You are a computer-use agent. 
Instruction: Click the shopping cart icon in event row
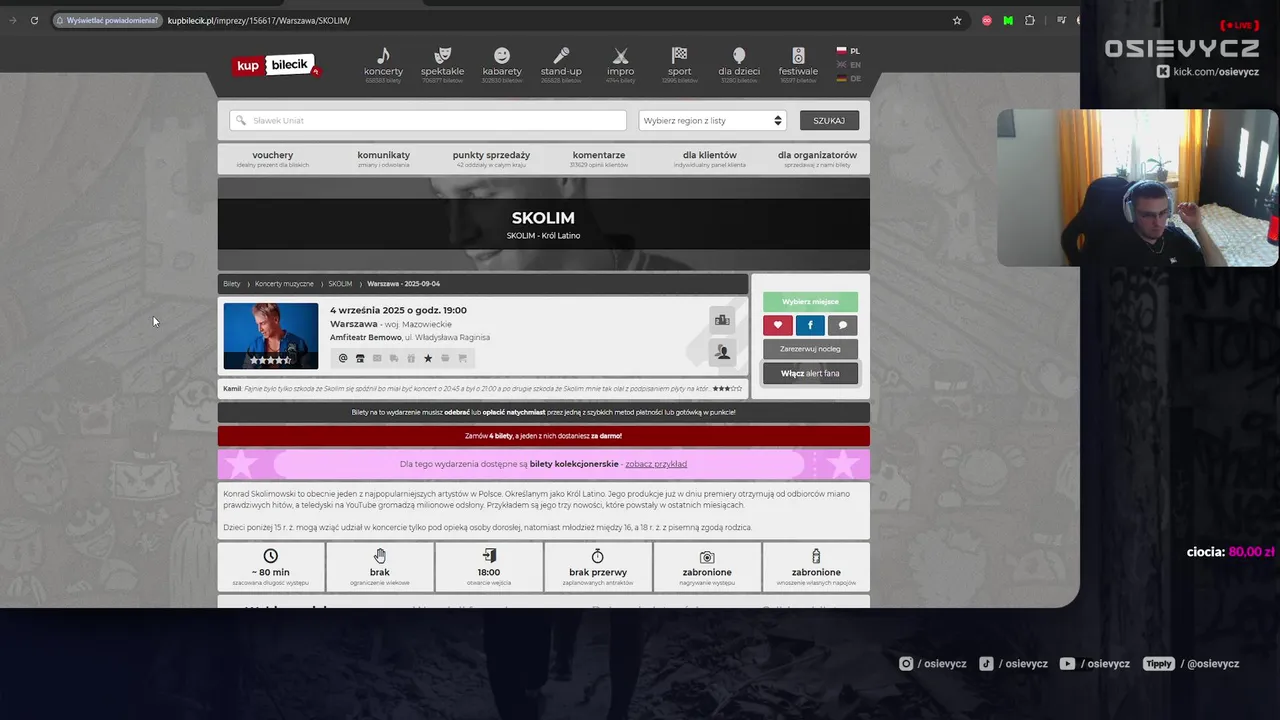[462, 358]
